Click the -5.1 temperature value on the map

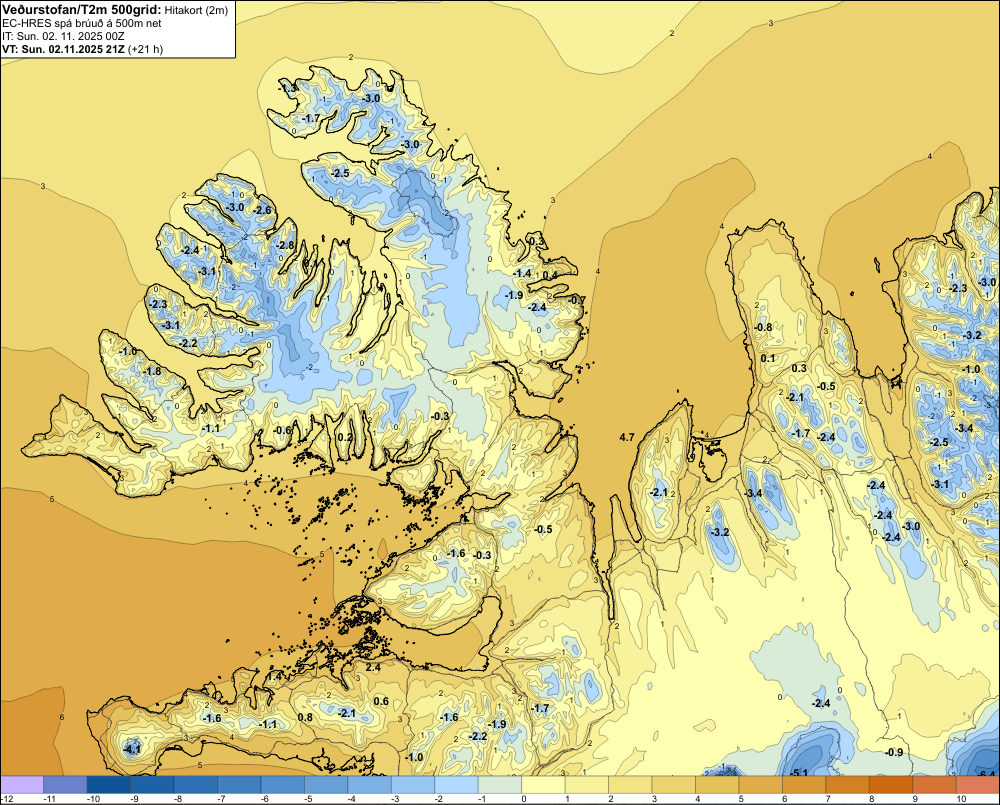[x=798, y=773]
